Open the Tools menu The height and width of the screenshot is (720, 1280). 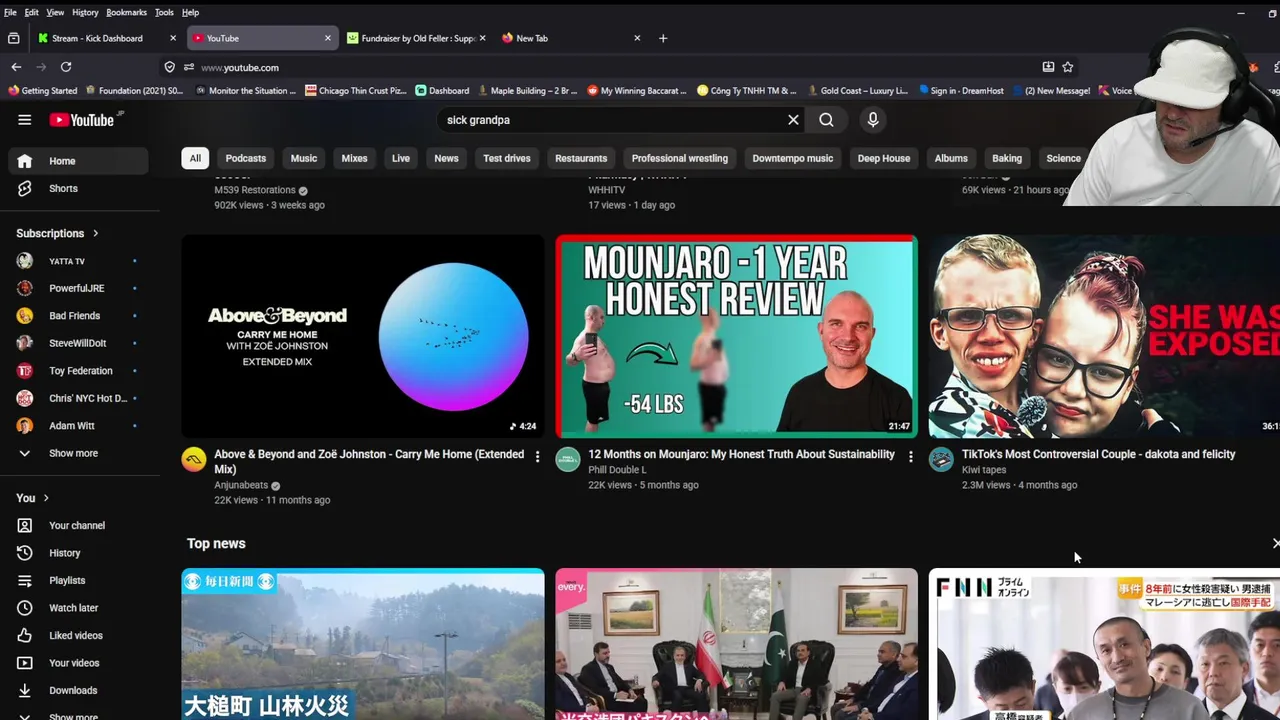pos(164,12)
